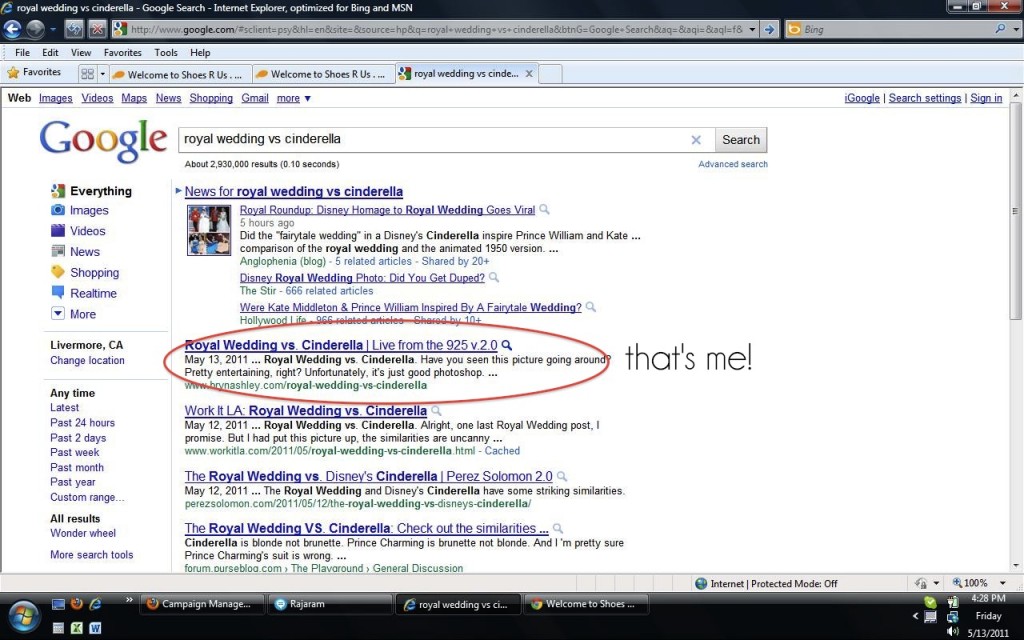1024x640 pixels.
Task: Open a new blank tab
Action: tap(550, 74)
